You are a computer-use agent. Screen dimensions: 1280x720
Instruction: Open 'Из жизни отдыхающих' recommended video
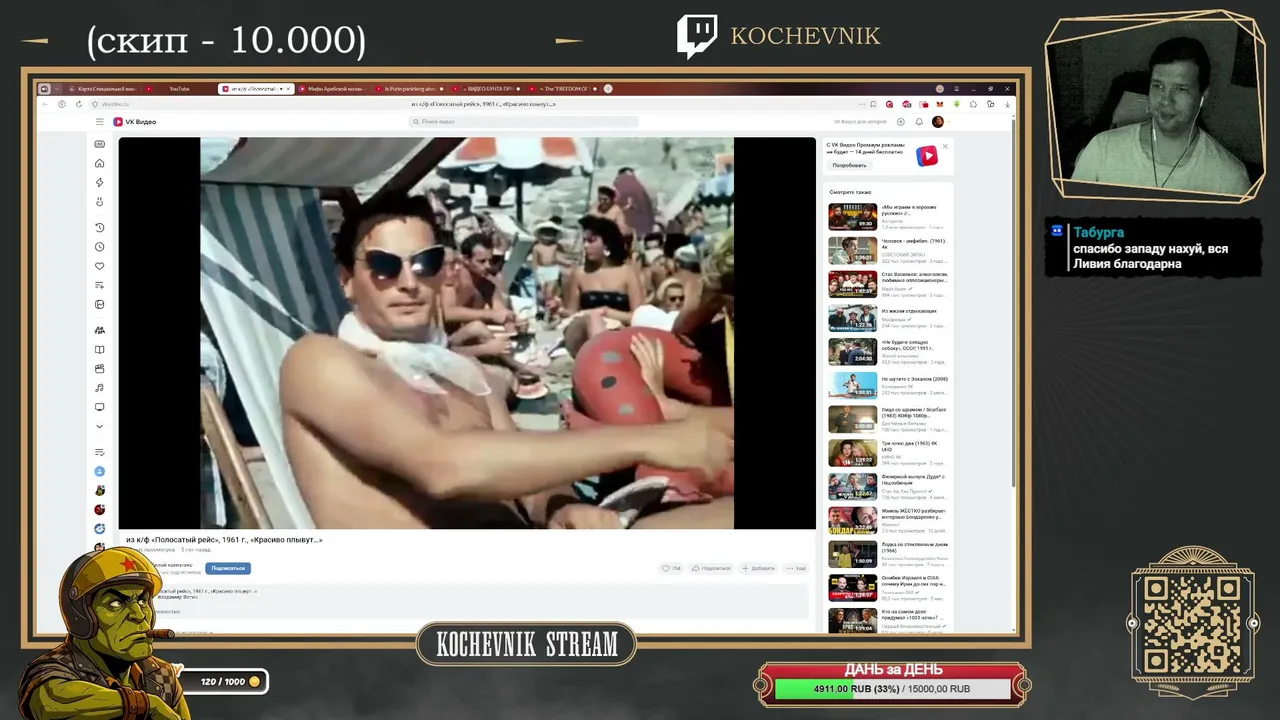click(888, 318)
